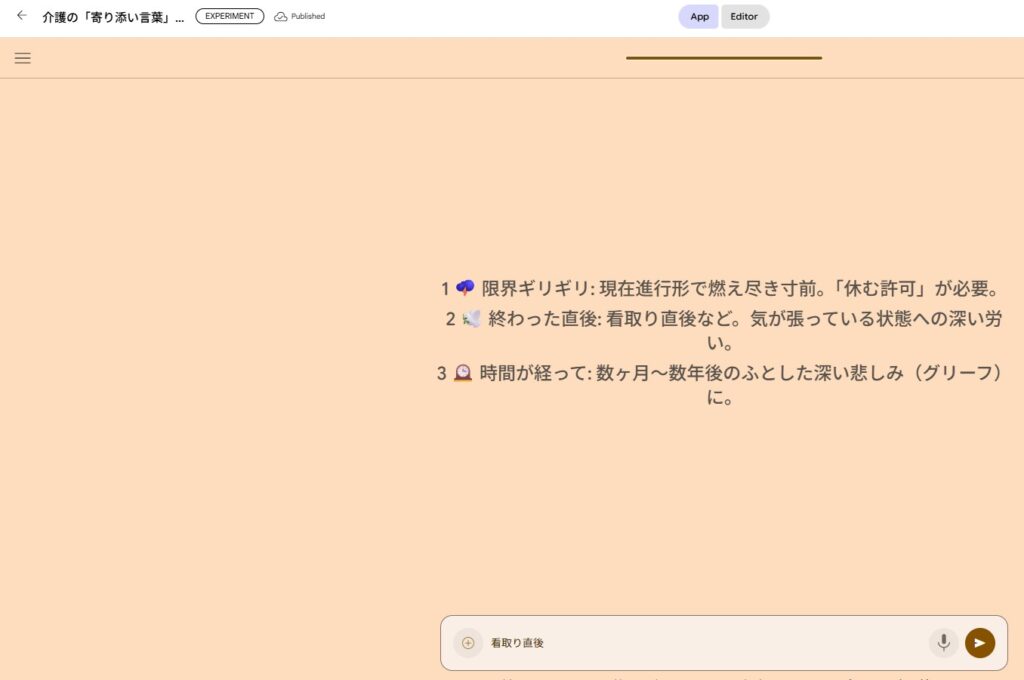Click the plus attachment icon in the input box
This screenshot has width=1024, height=680.
(468, 643)
